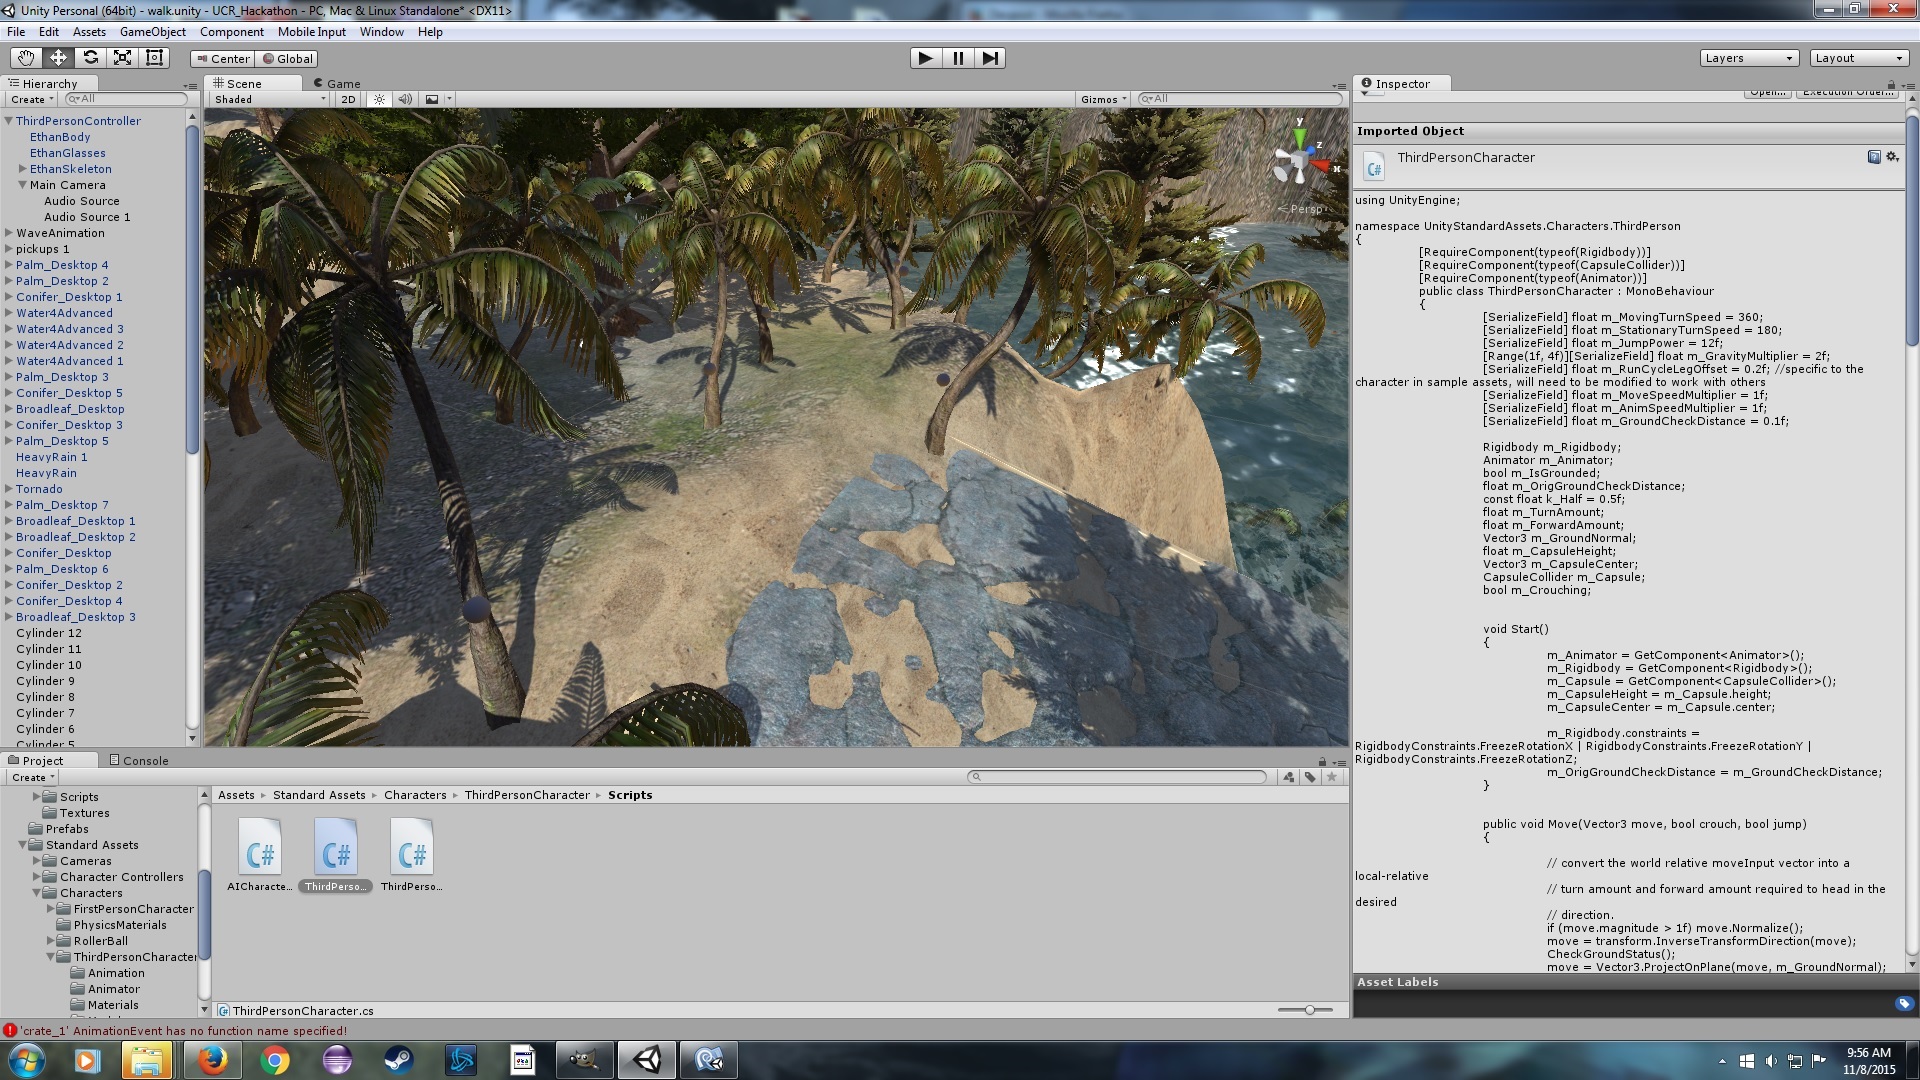Select the Rotate tool
The height and width of the screenshot is (1080, 1920).
[90, 58]
